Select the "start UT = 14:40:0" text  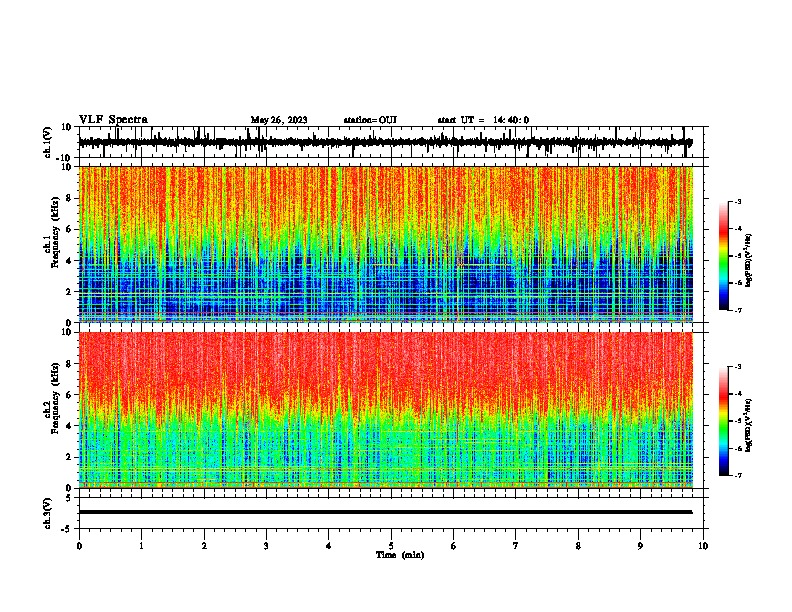pos(483,120)
